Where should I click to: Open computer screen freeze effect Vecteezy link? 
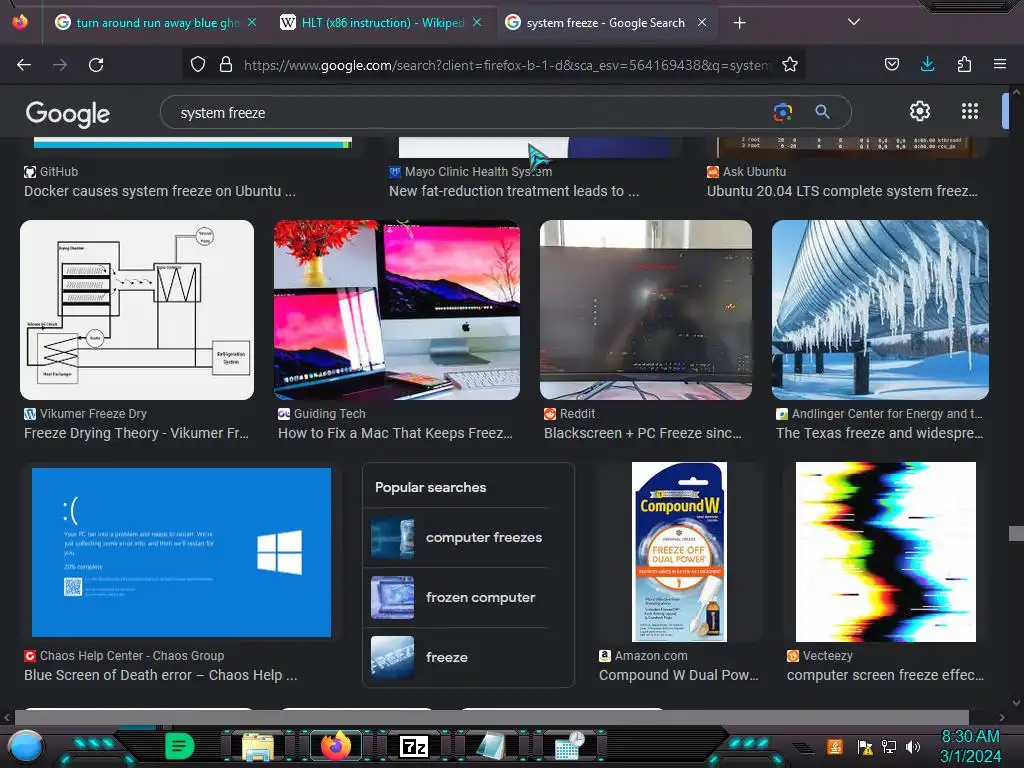tap(886, 675)
